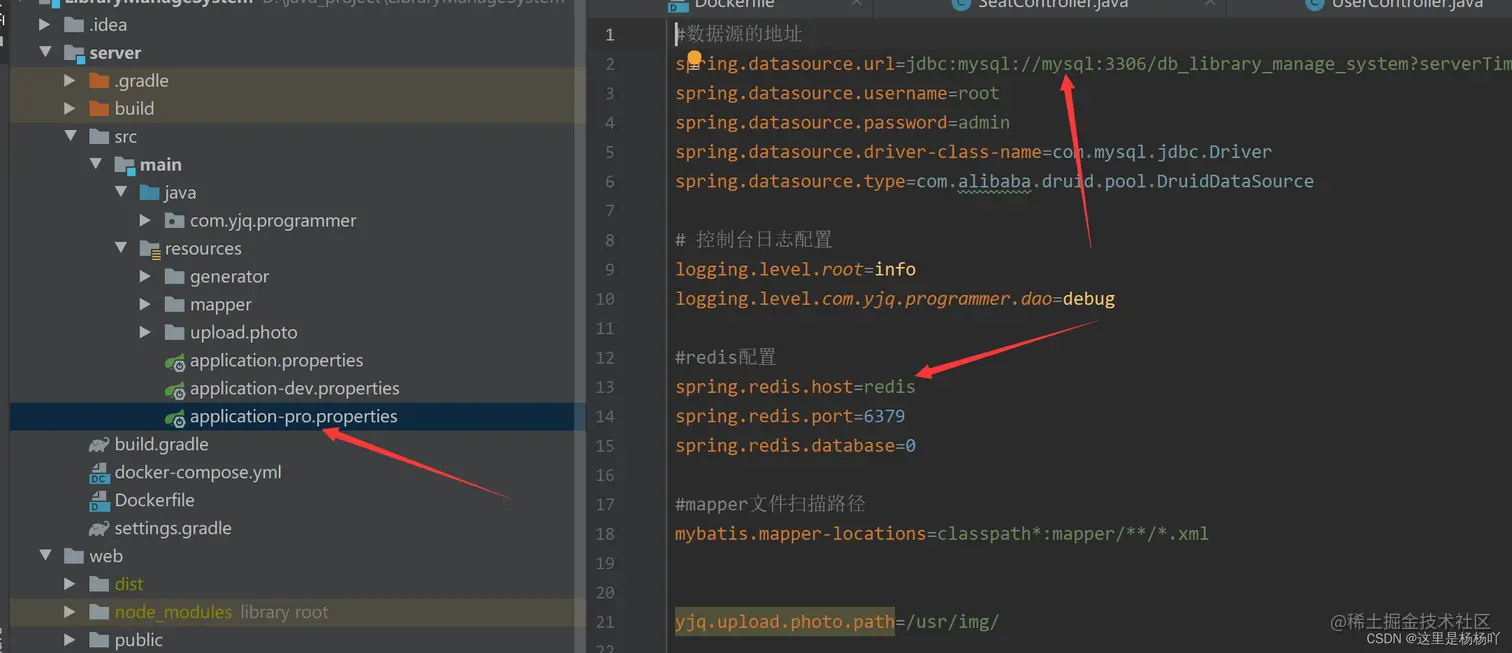Click the com.yjq.programmer package icon
The width and height of the screenshot is (1512, 653).
click(174, 221)
